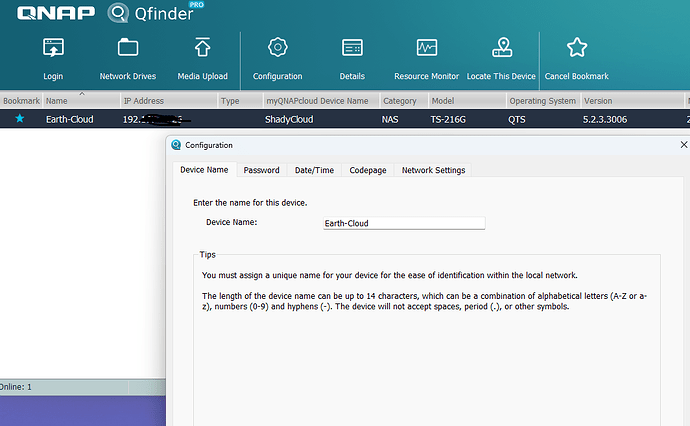Switch to the Codepage tab

click(x=368, y=170)
